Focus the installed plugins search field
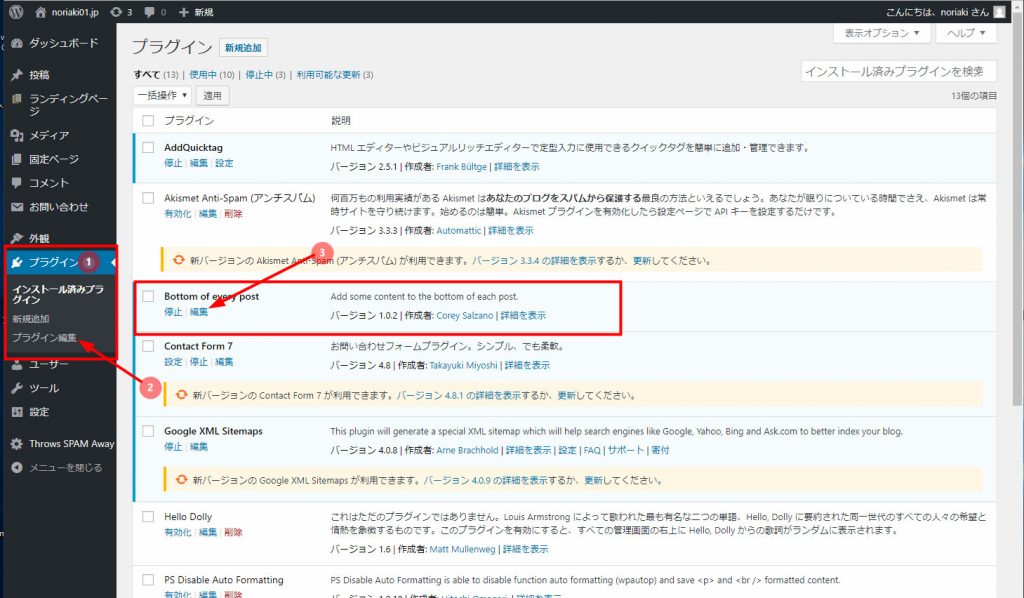Screen dimensions: 1024x598 [x=899, y=71]
